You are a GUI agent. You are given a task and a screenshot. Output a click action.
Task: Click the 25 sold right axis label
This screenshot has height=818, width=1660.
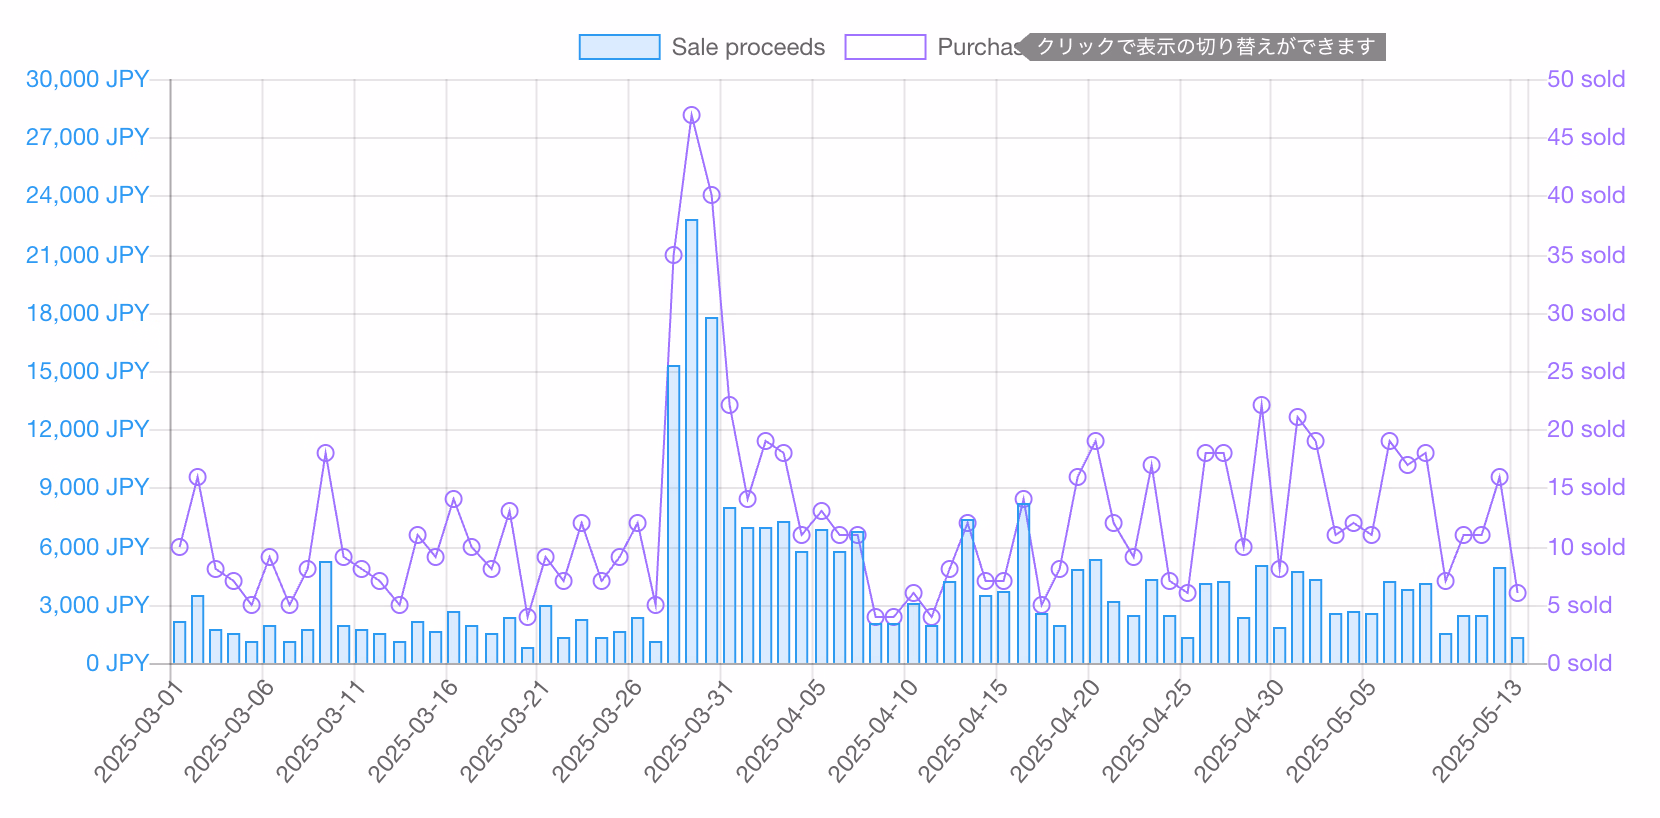(1585, 371)
